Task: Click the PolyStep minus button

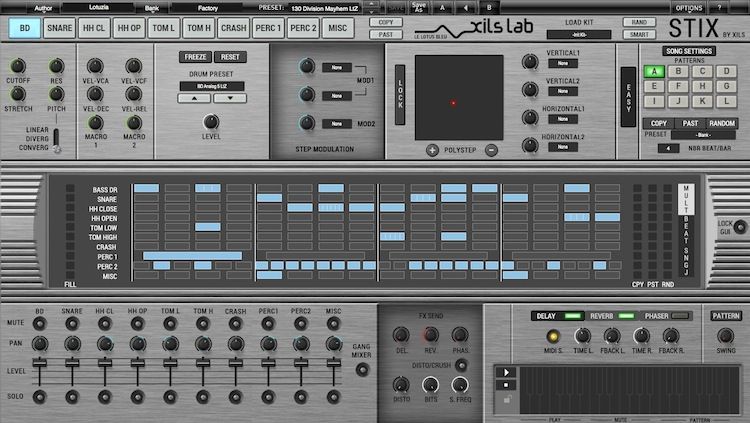Action: pyautogui.click(x=491, y=150)
